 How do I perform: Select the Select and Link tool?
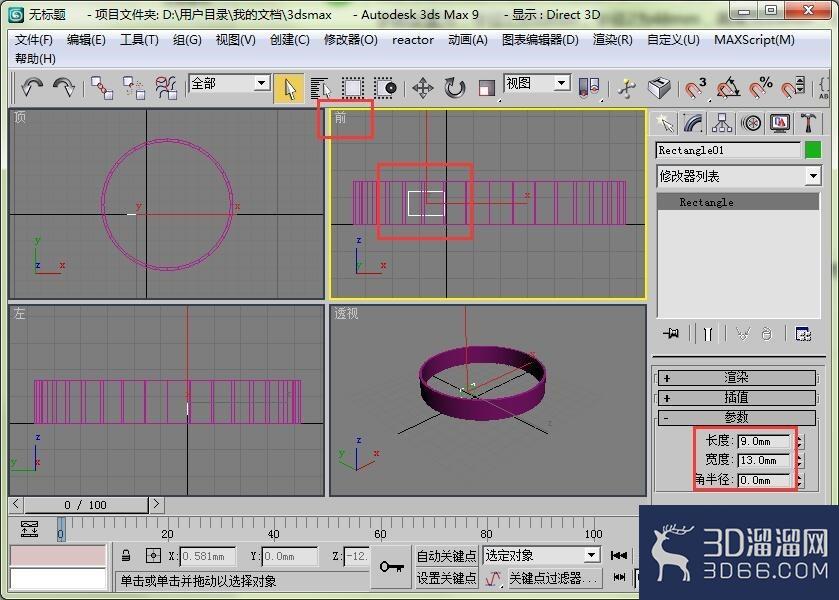(102, 87)
